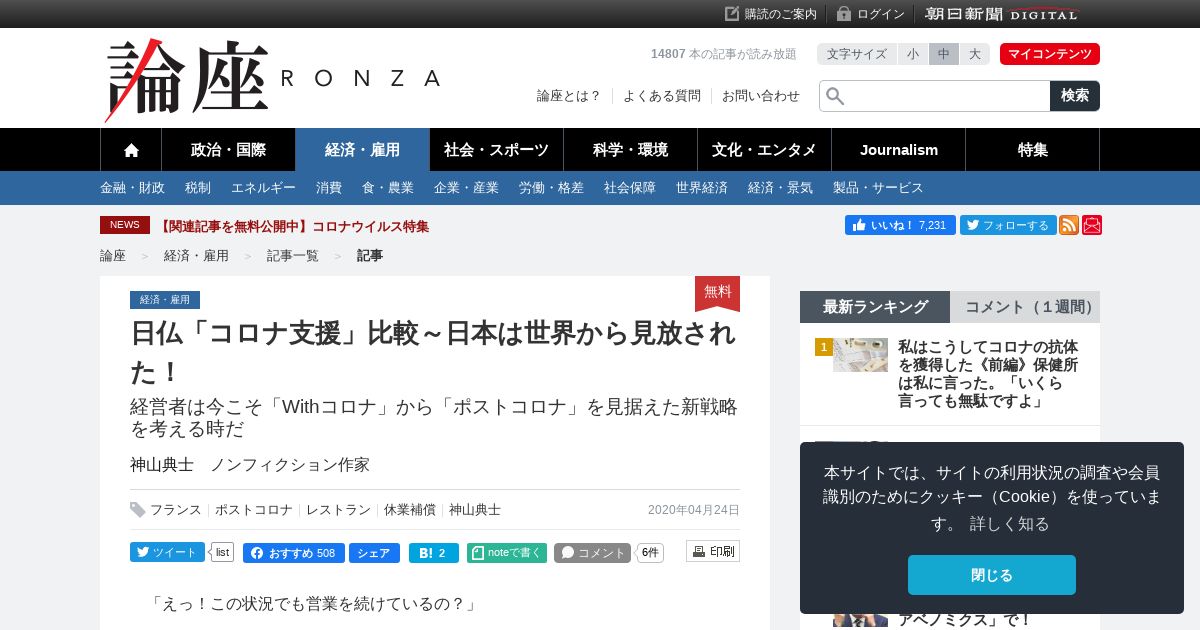
Task: Click the Facebook シェア button
Action: click(374, 553)
